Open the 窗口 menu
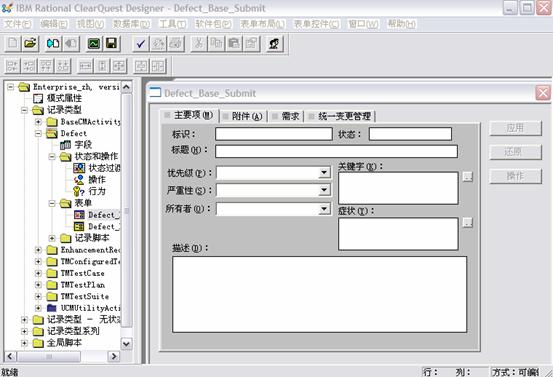The width and height of the screenshot is (553, 377). (363, 24)
